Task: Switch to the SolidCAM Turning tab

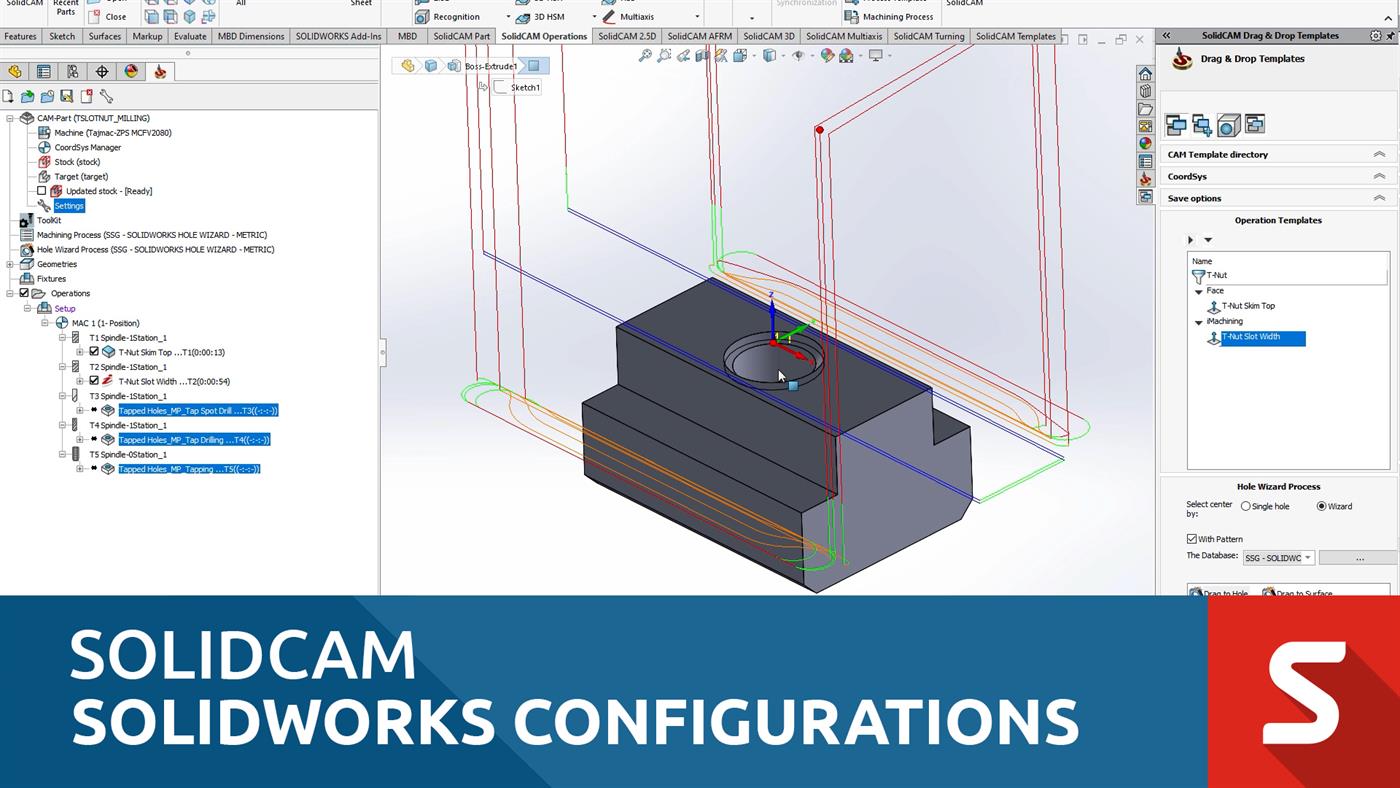Action: tap(929, 36)
